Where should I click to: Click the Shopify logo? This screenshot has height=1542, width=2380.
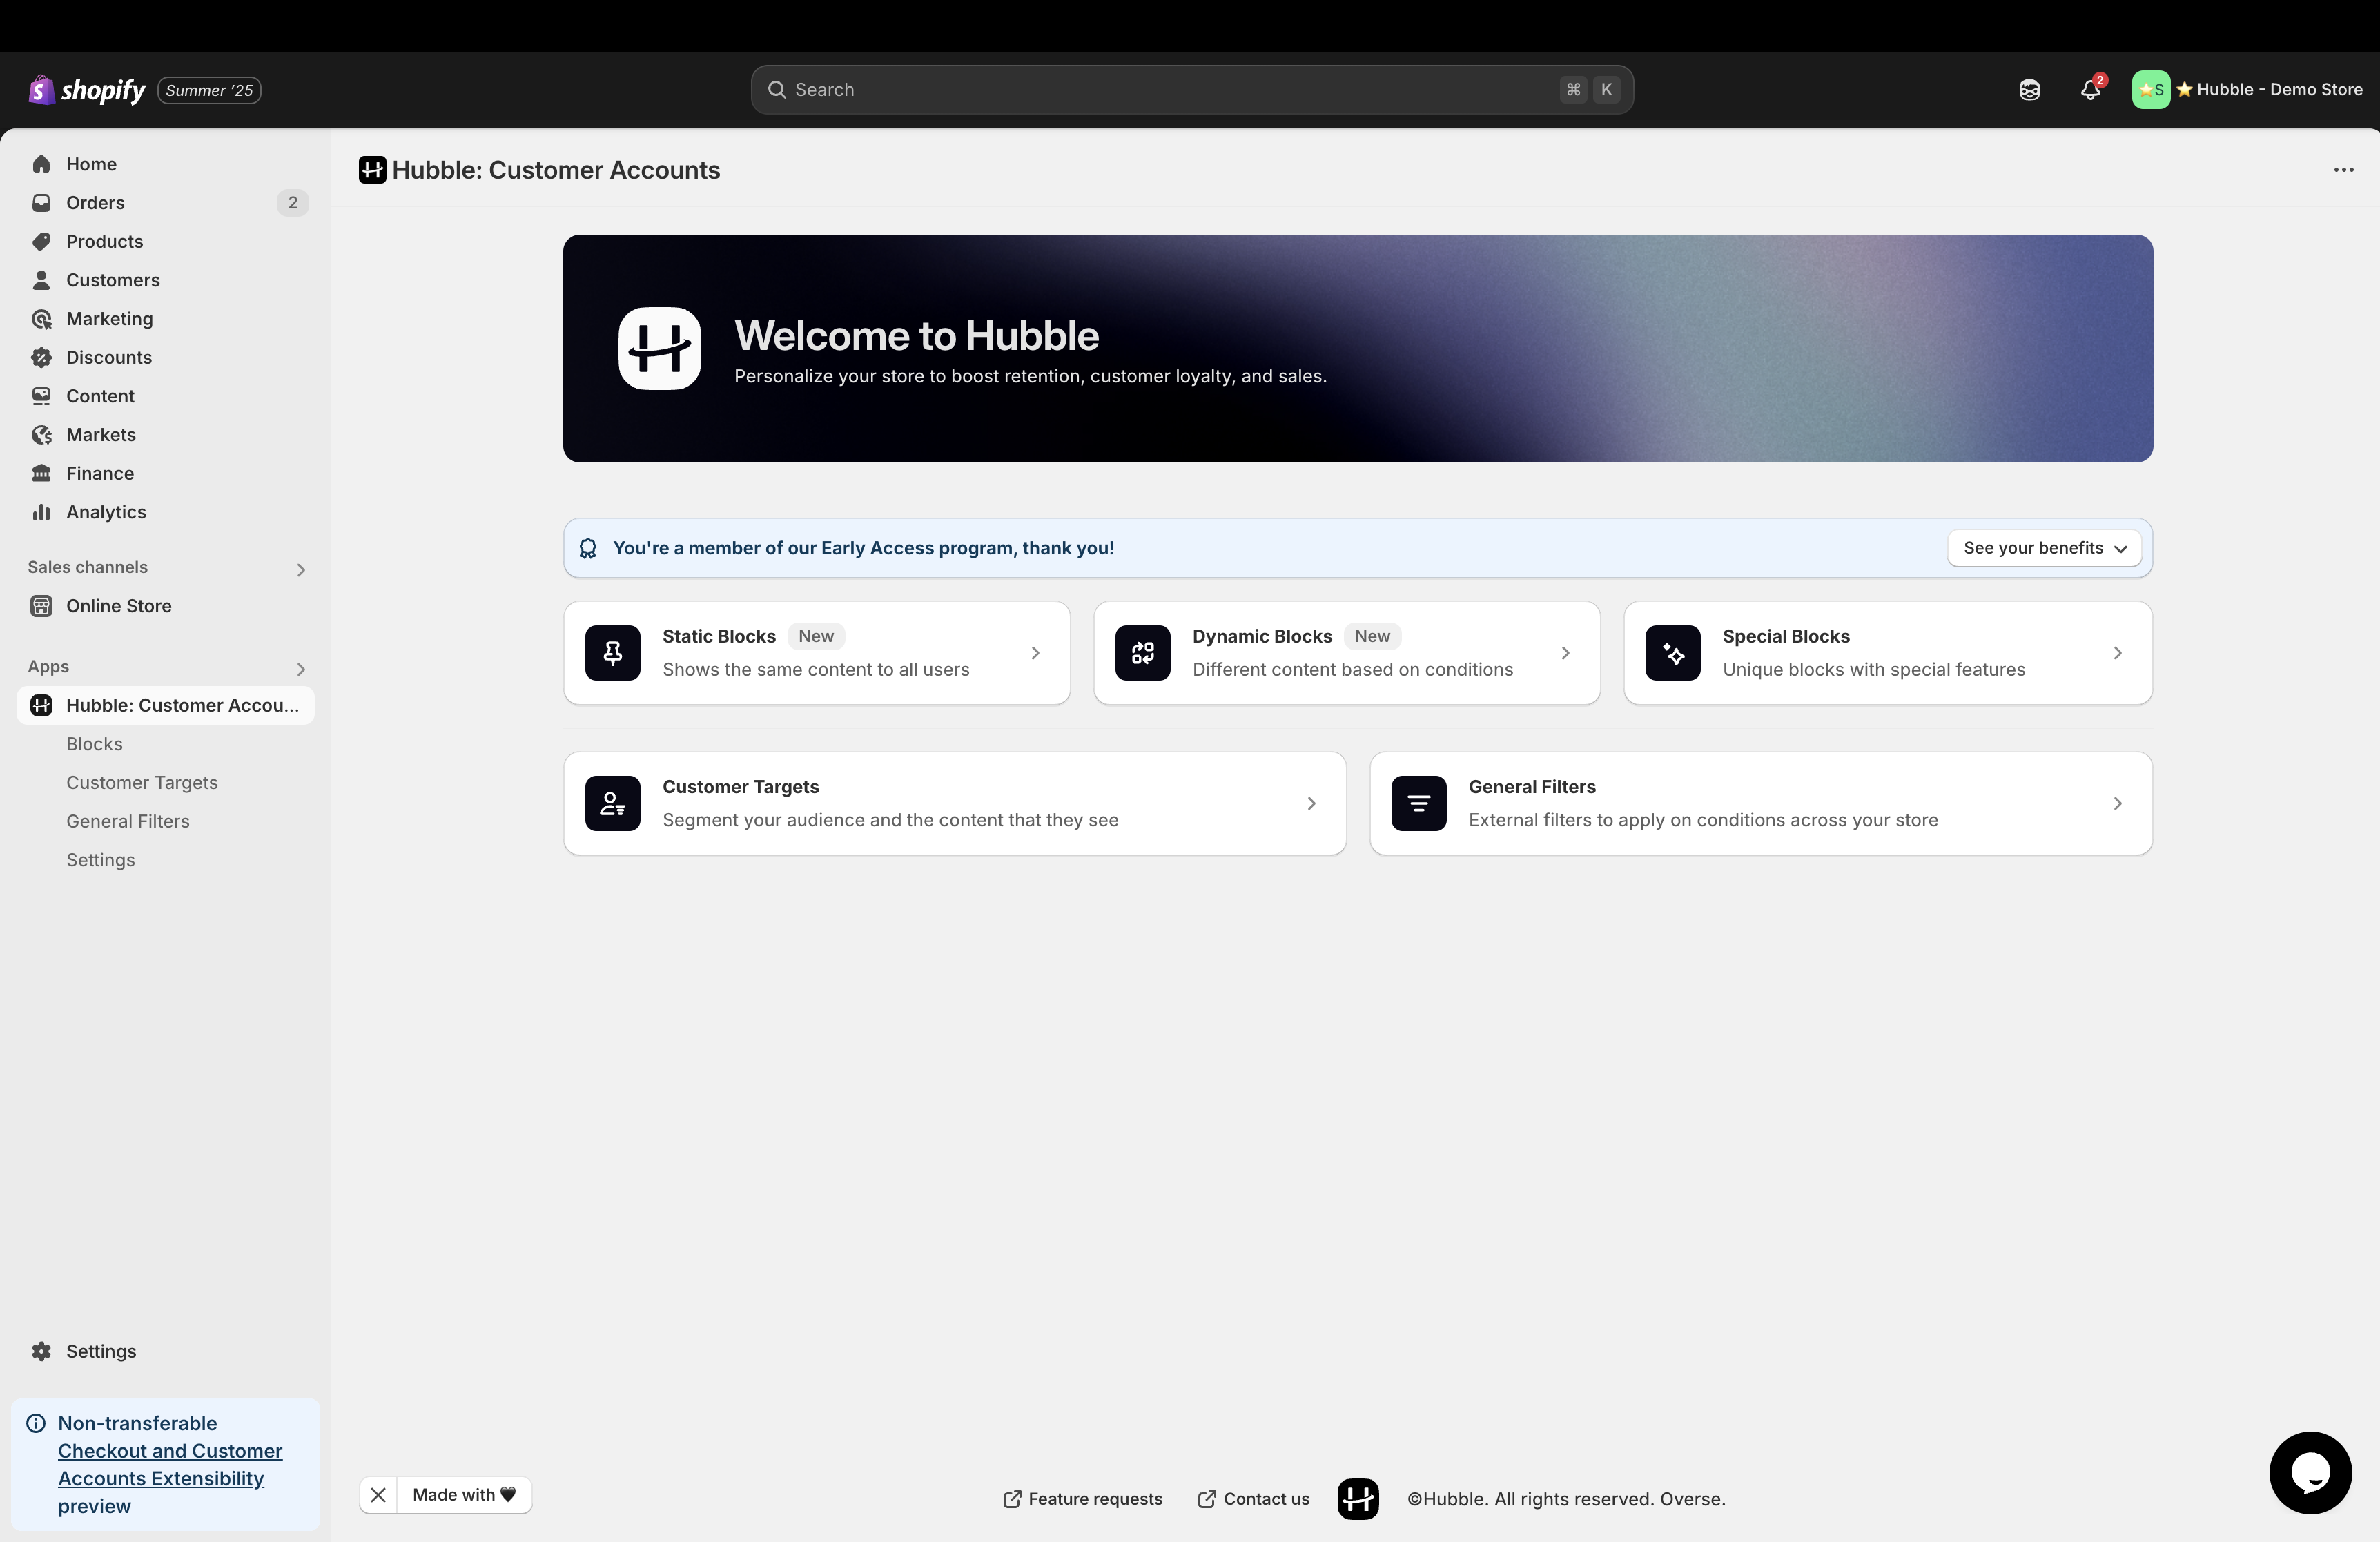click(87, 90)
